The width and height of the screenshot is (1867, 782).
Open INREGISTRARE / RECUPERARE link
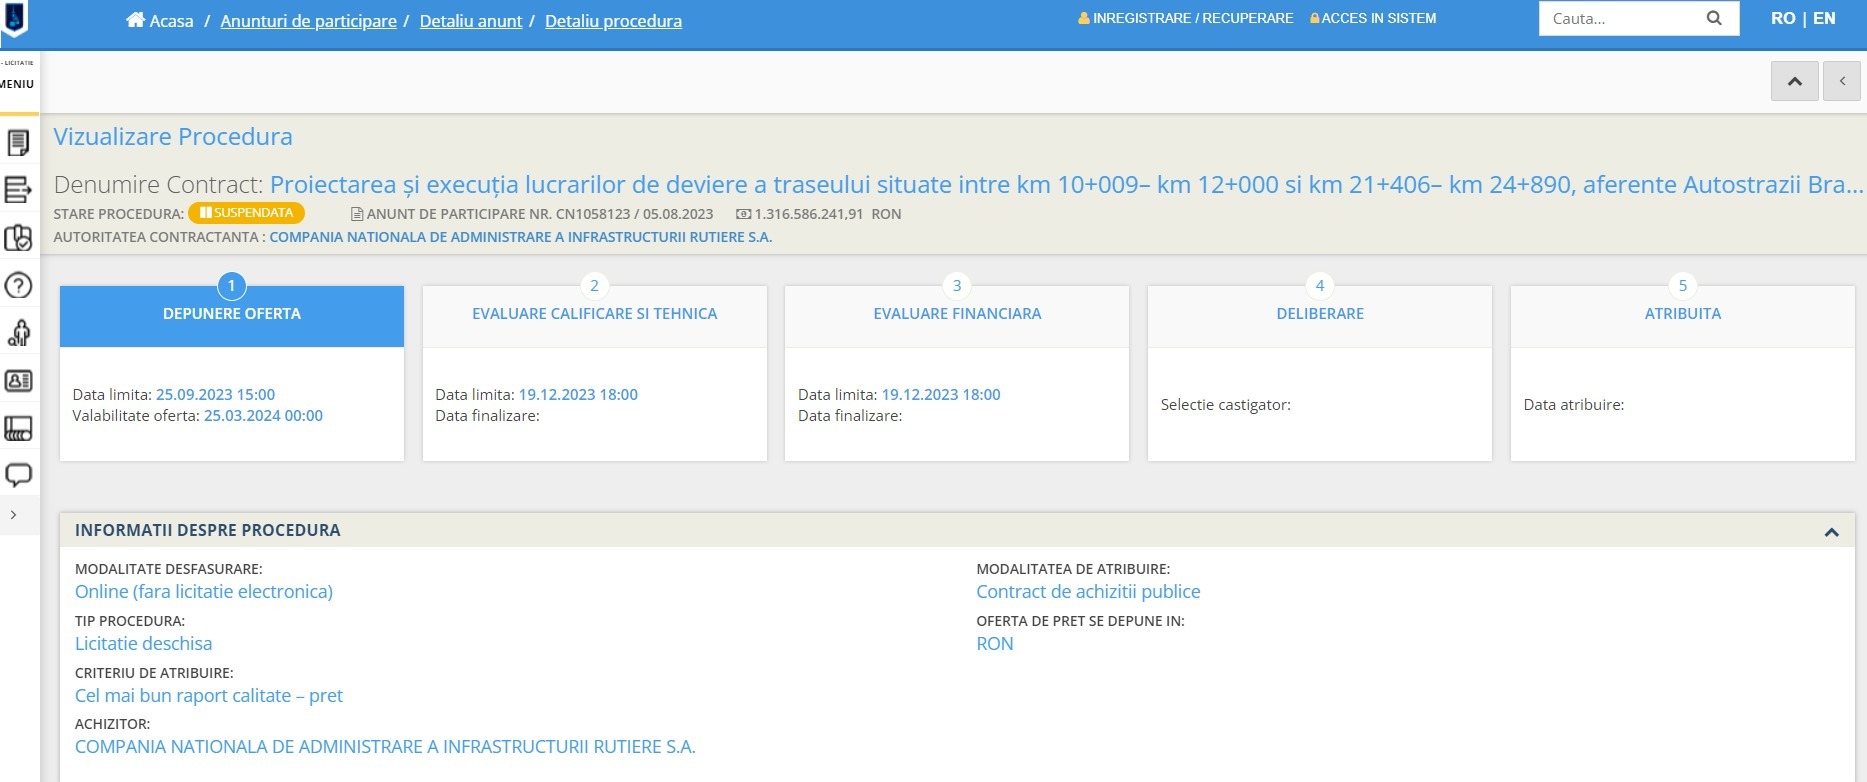tap(1186, 18)
